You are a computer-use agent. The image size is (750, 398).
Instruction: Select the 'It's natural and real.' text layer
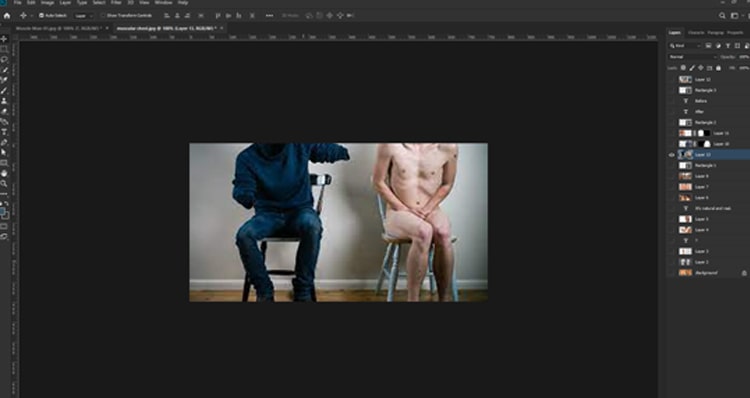(x=712, y=209)
